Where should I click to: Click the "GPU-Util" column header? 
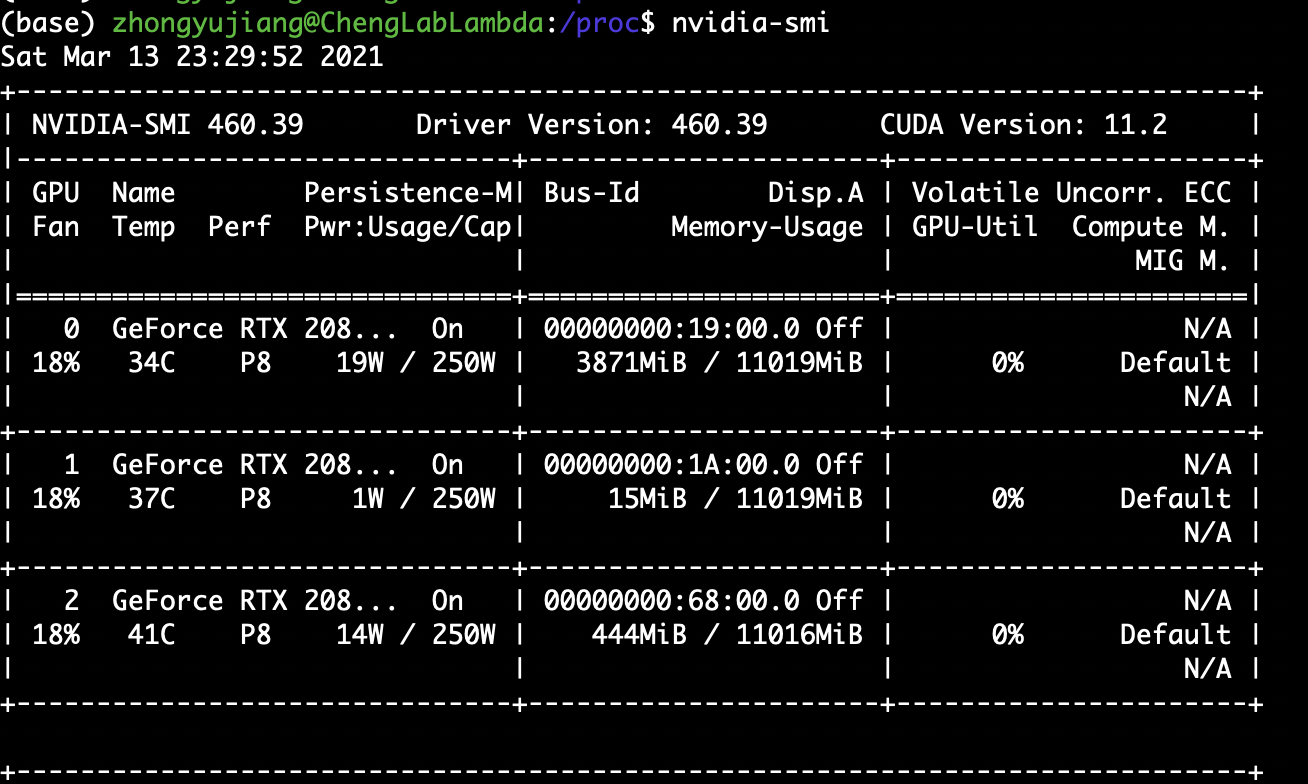pyautogui.click(x=975, y=227)
